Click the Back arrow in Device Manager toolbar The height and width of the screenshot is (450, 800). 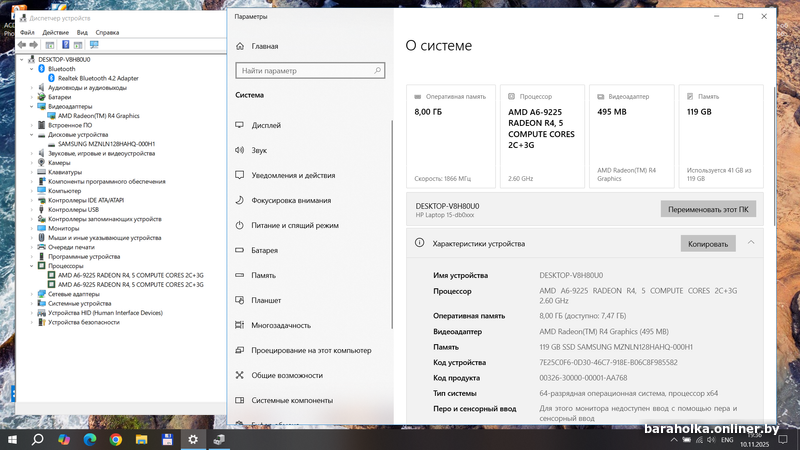(23, 45)
